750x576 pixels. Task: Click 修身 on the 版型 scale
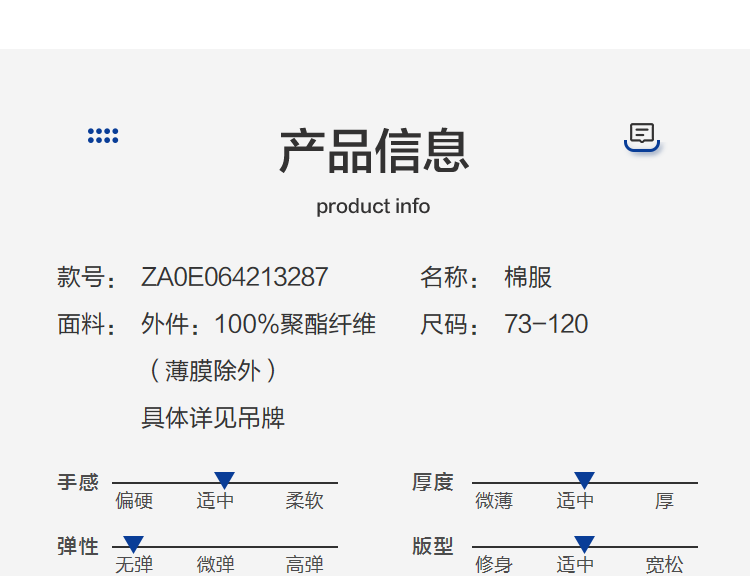494,565
